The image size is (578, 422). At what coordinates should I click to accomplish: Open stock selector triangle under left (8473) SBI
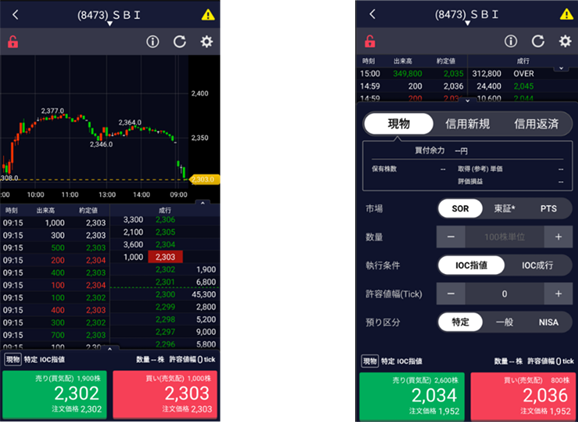tap(109, 24)
